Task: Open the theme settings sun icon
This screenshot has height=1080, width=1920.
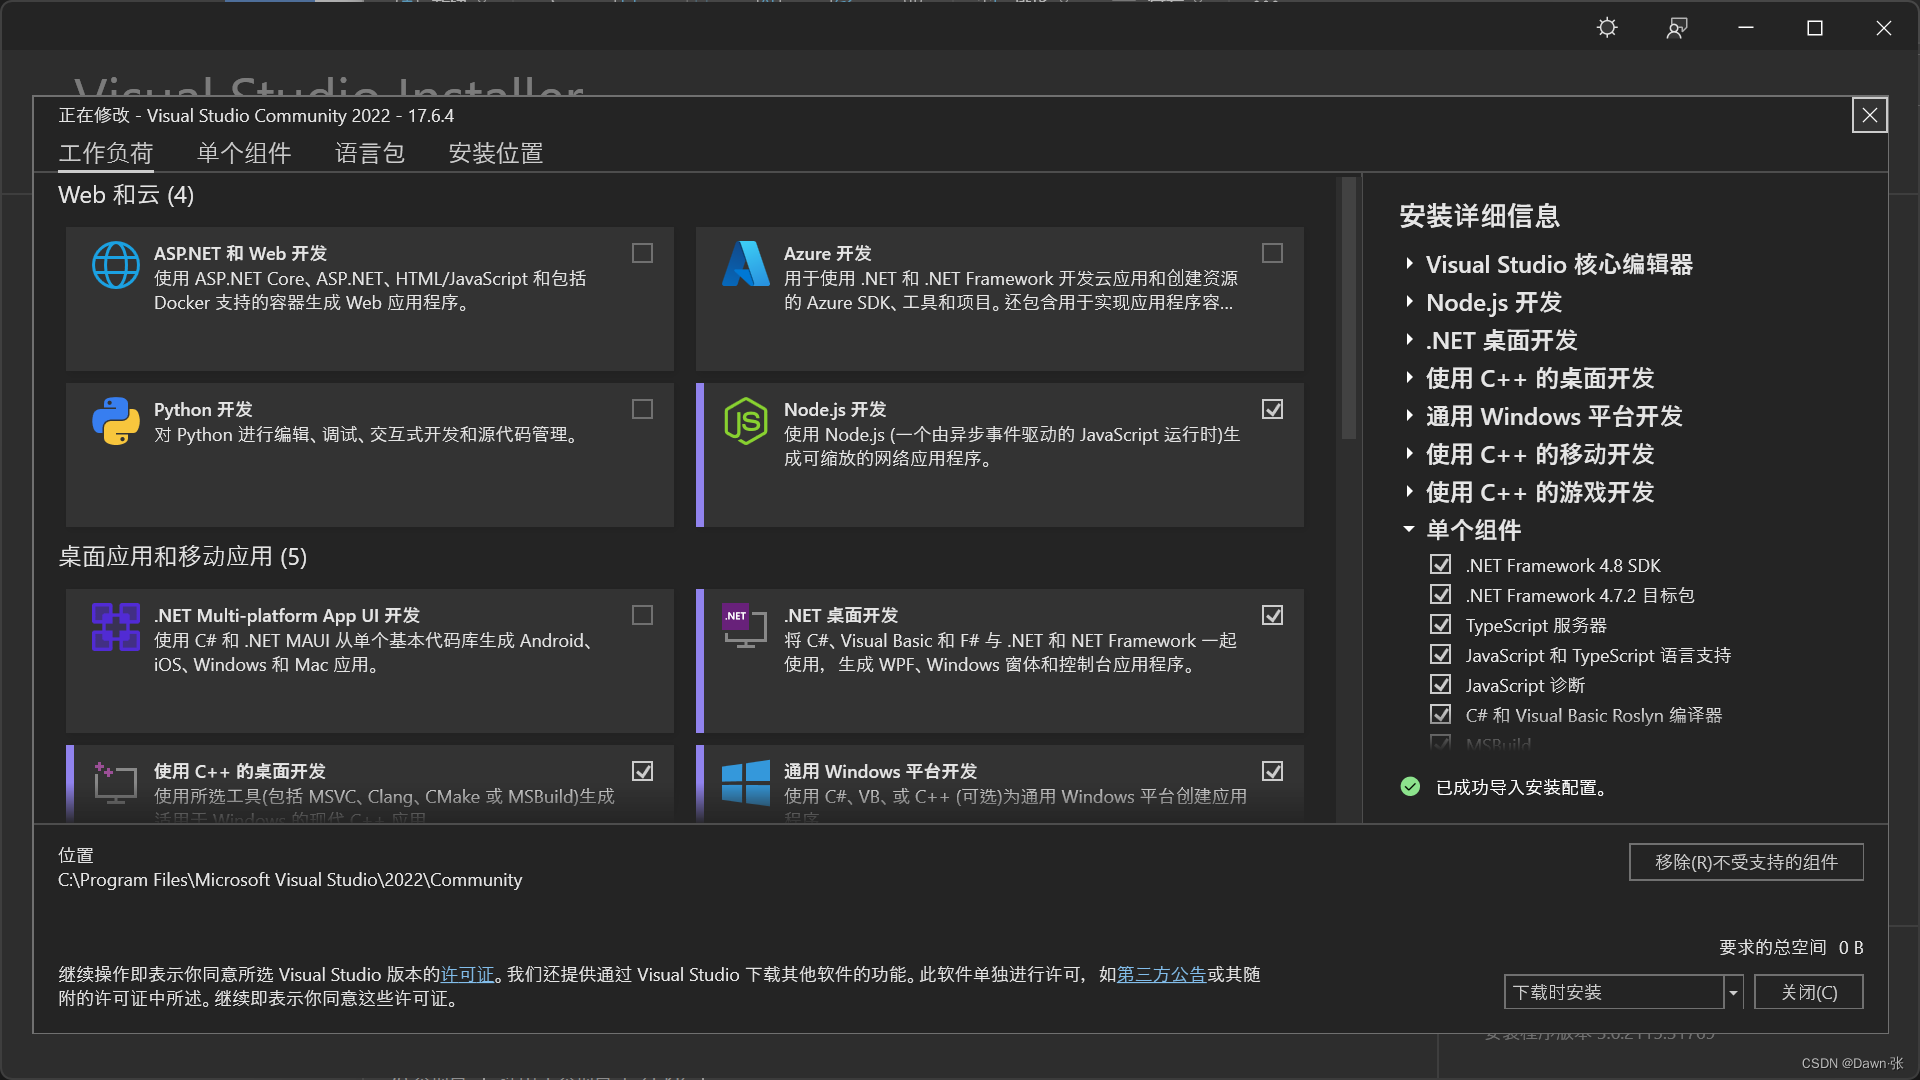Action: pos(1607,28)
